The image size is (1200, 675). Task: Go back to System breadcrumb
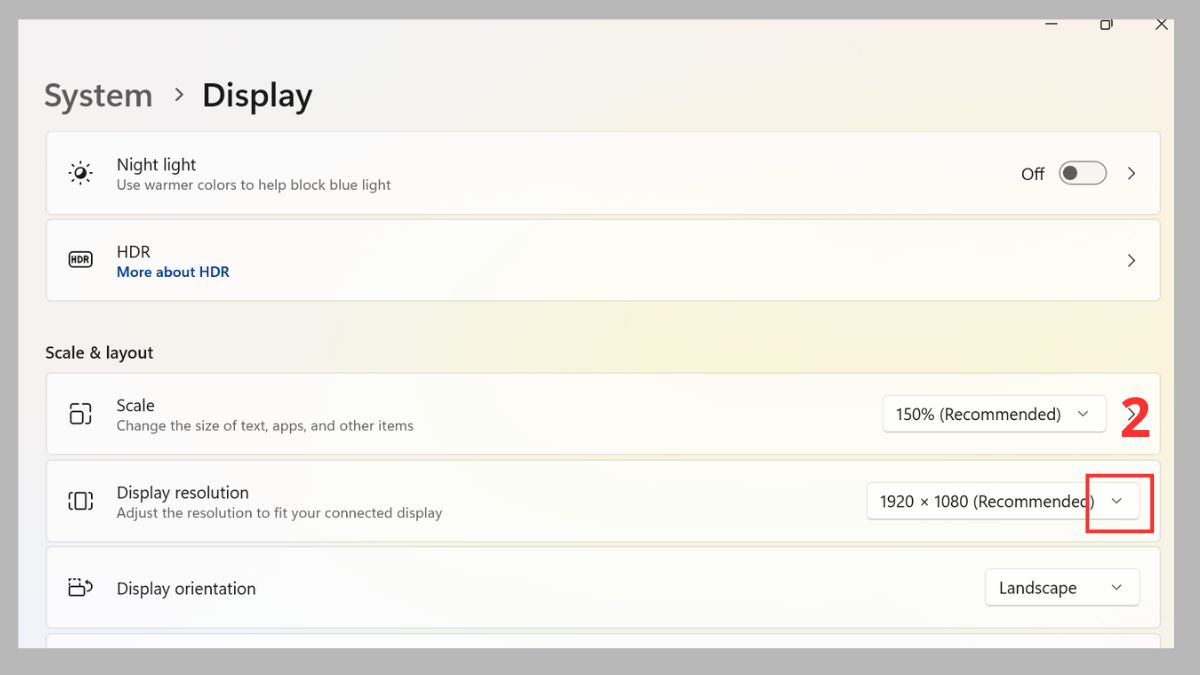point(98,96)
